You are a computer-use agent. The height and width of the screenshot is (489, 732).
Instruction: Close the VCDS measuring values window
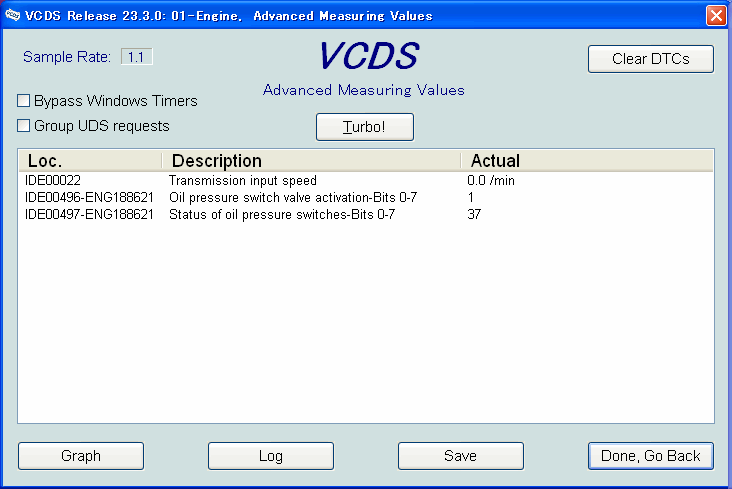716,15
